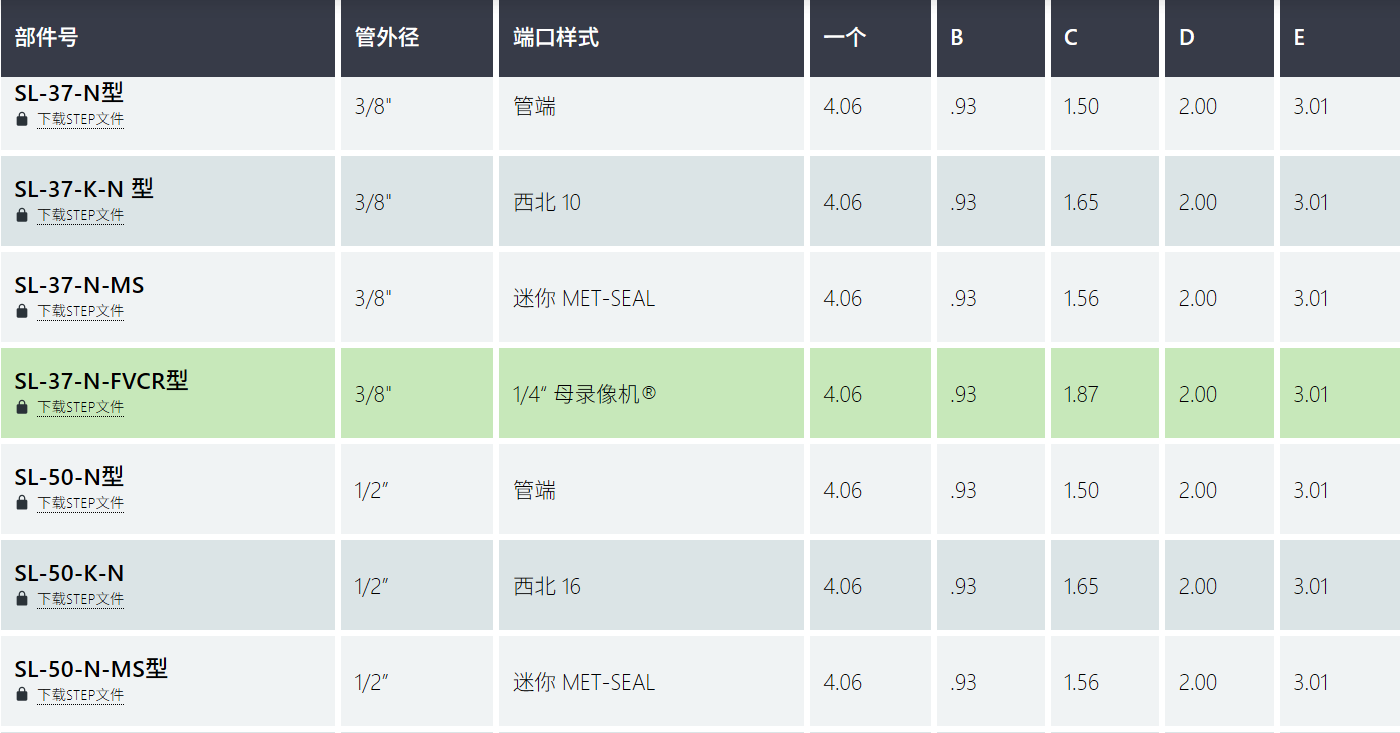Open 下载STEP文件 link under SL-37-N-MS
The image size is (1400, 733).
tap(81, 311)
